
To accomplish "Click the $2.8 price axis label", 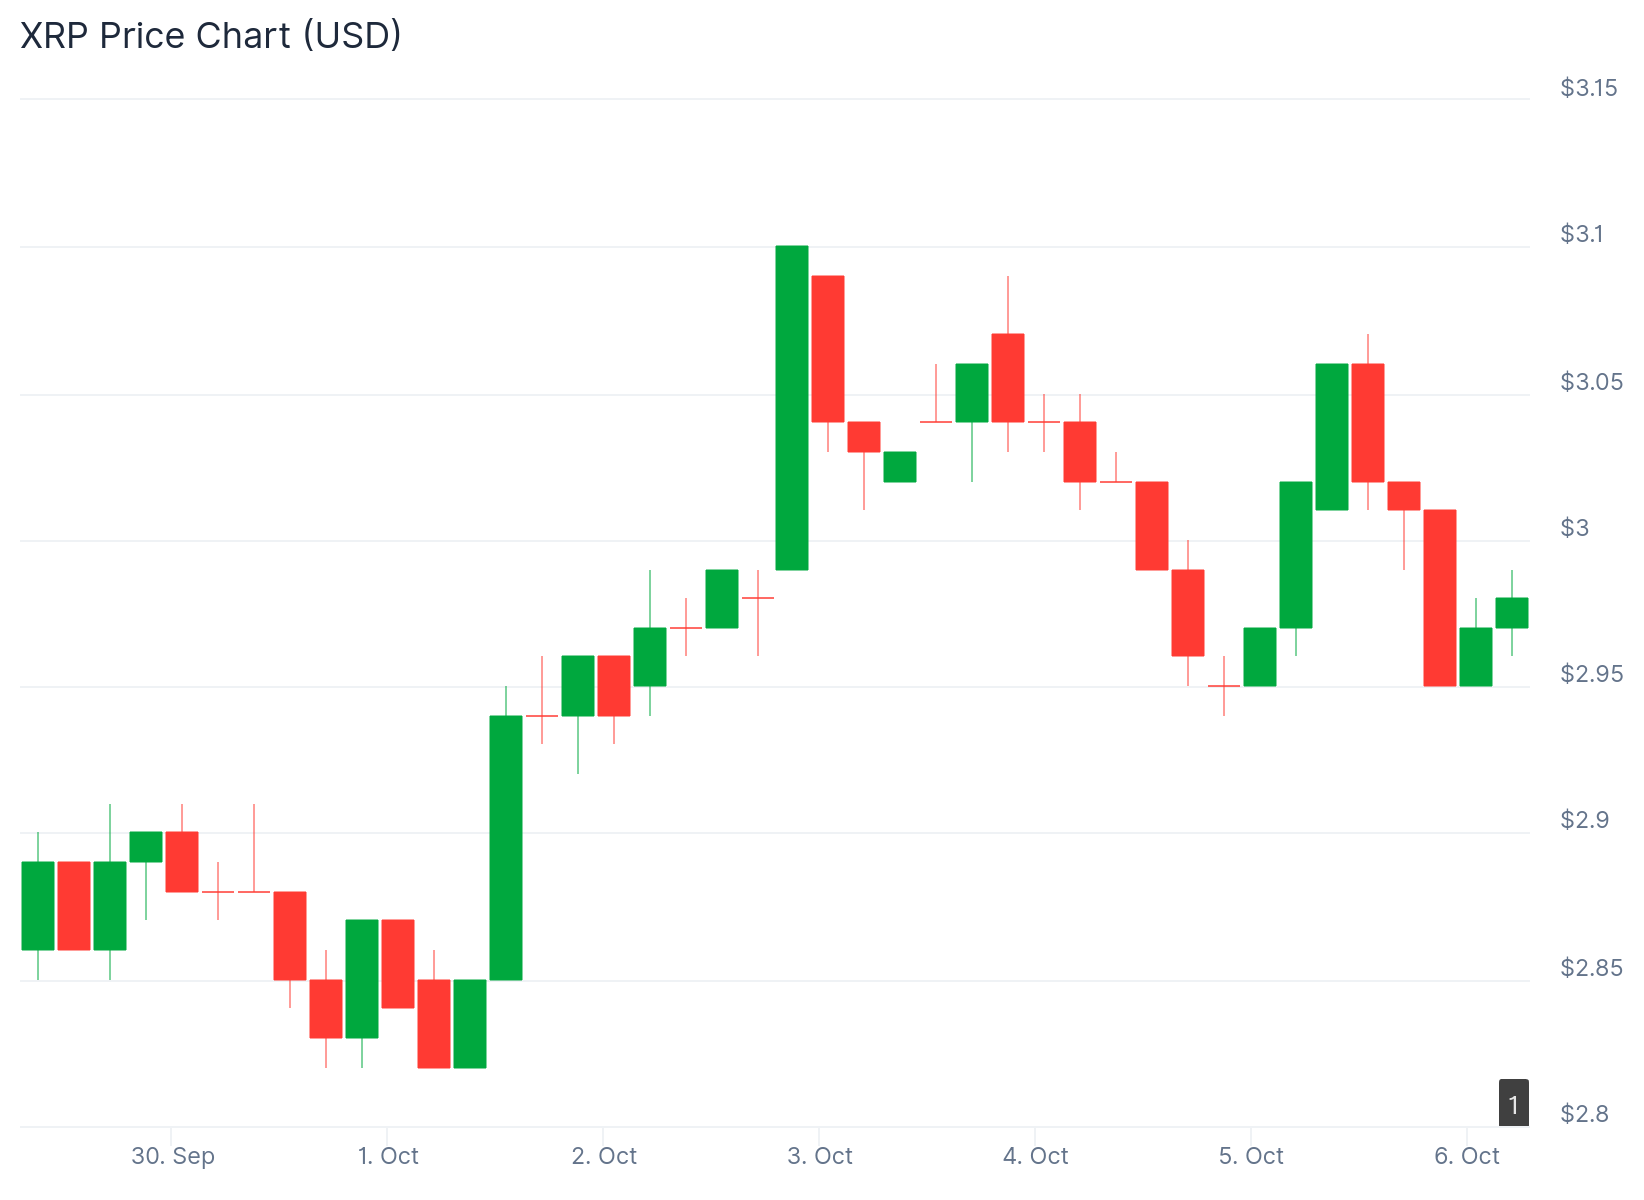I will 1582,1114.
